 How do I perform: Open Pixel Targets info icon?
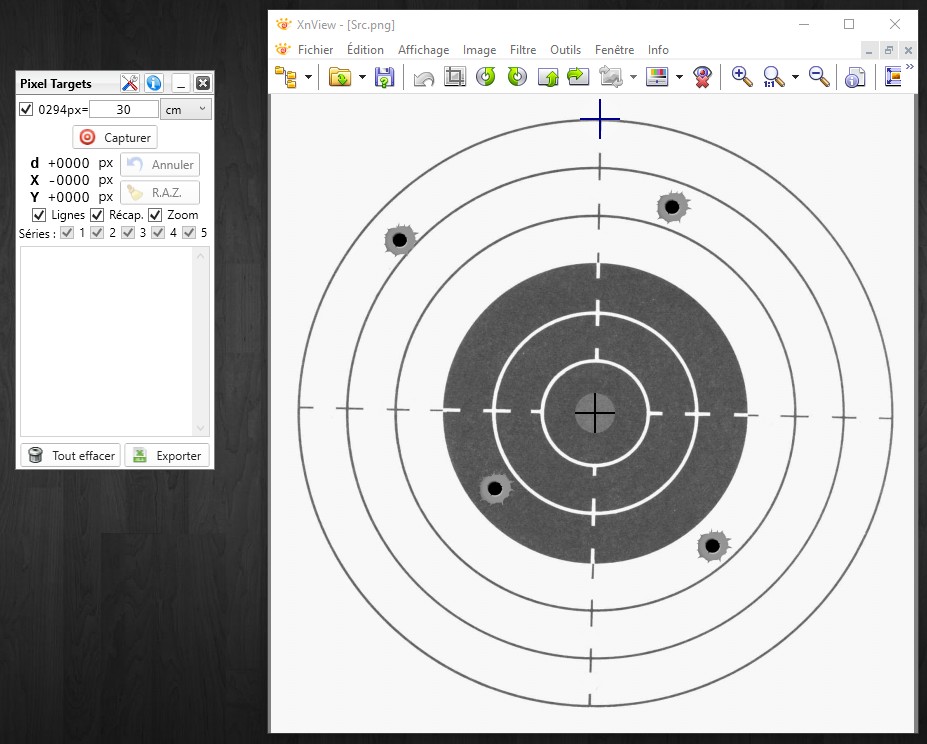154,83
